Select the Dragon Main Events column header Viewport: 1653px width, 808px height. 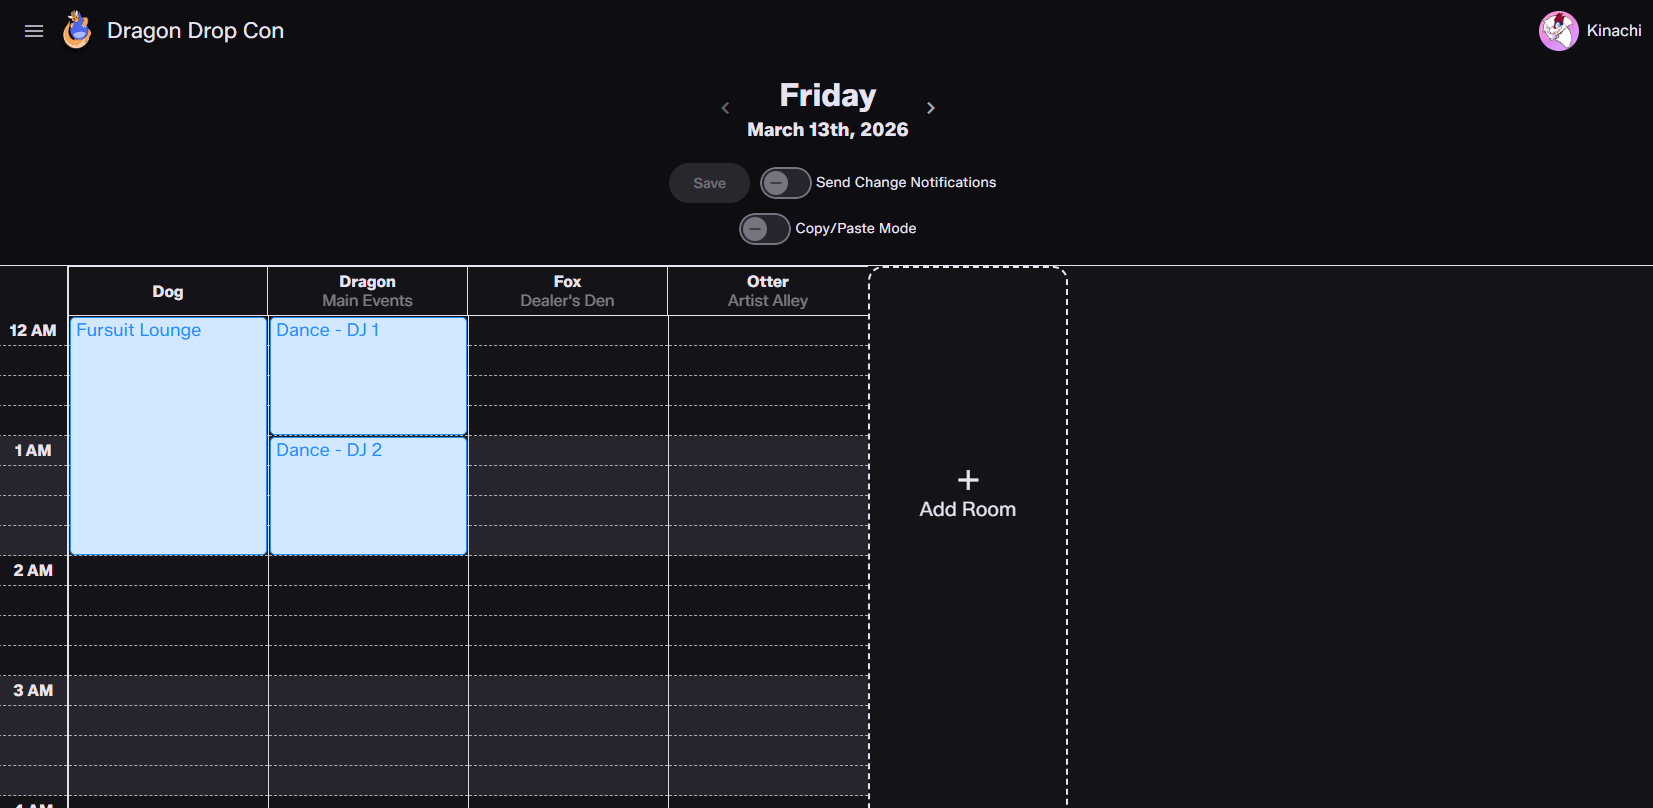tap(367, 291)
